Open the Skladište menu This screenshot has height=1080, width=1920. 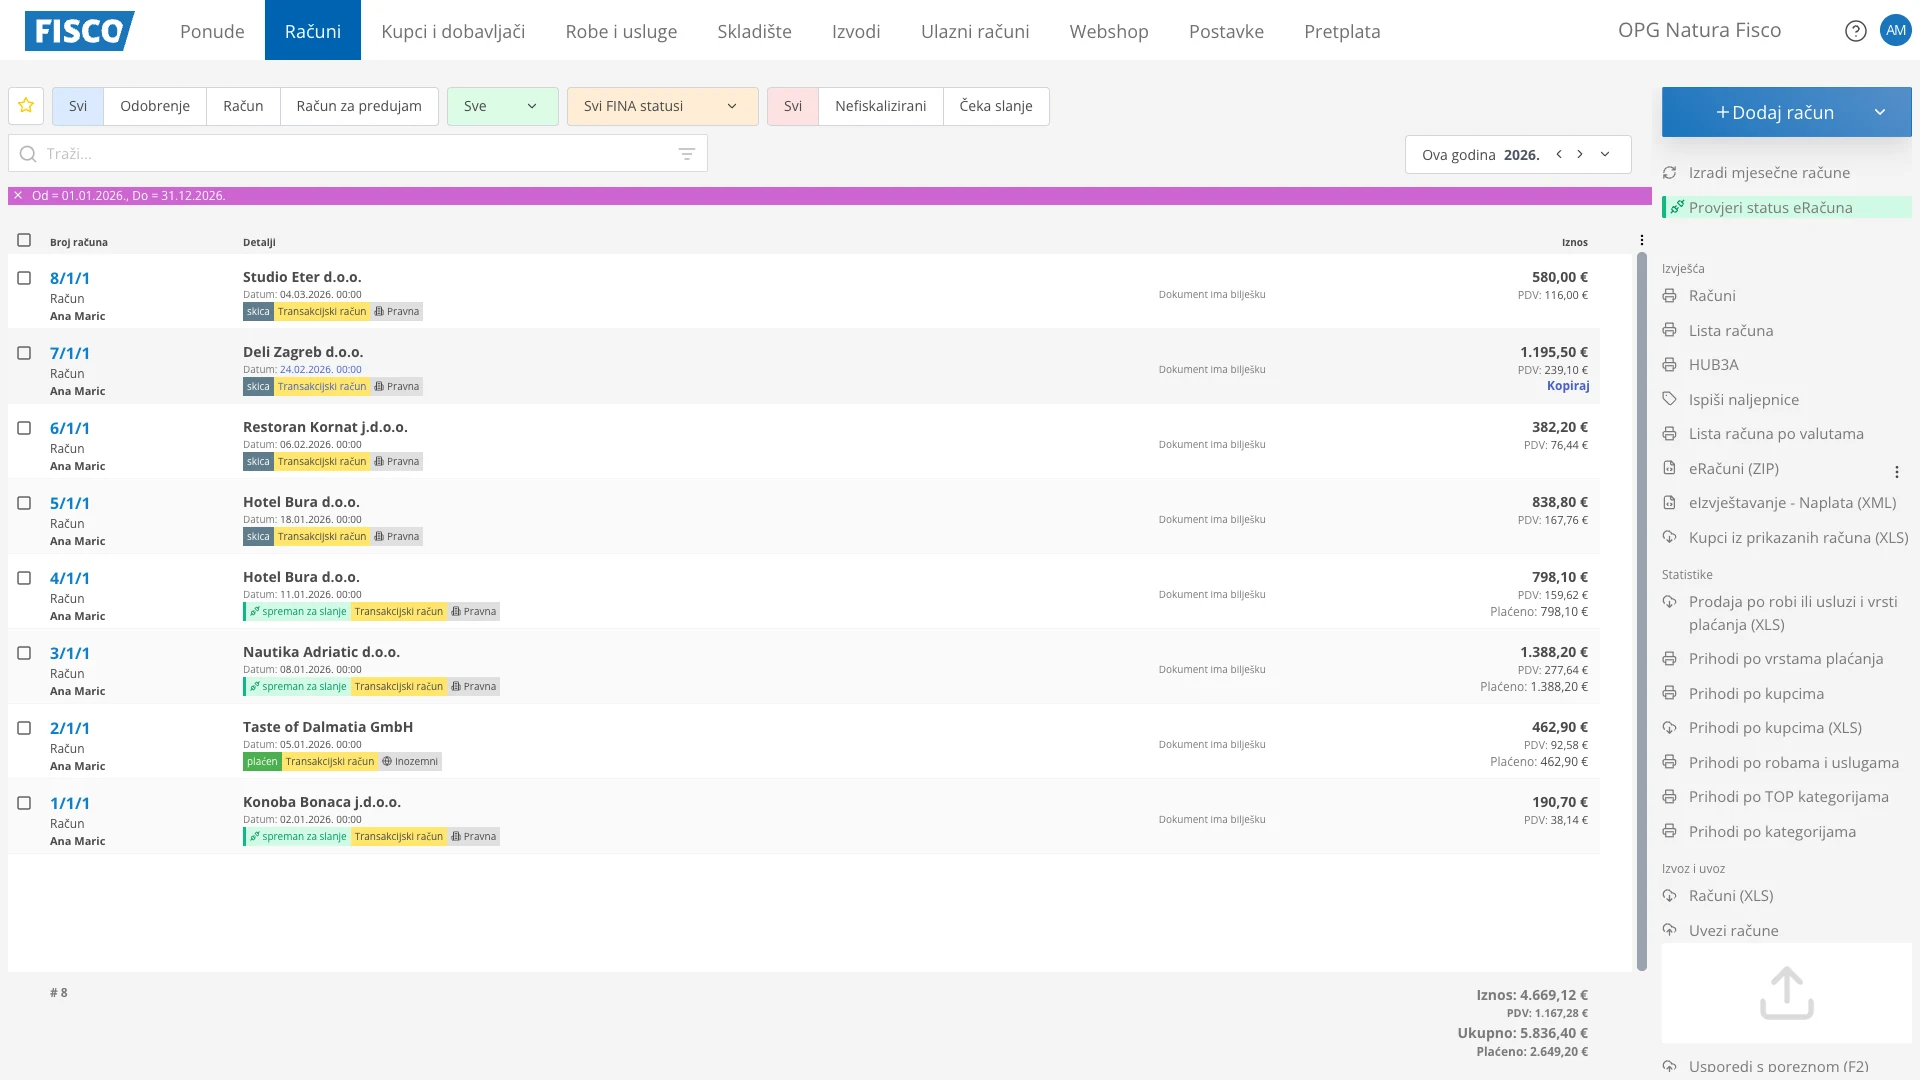[x=754, y=31]
